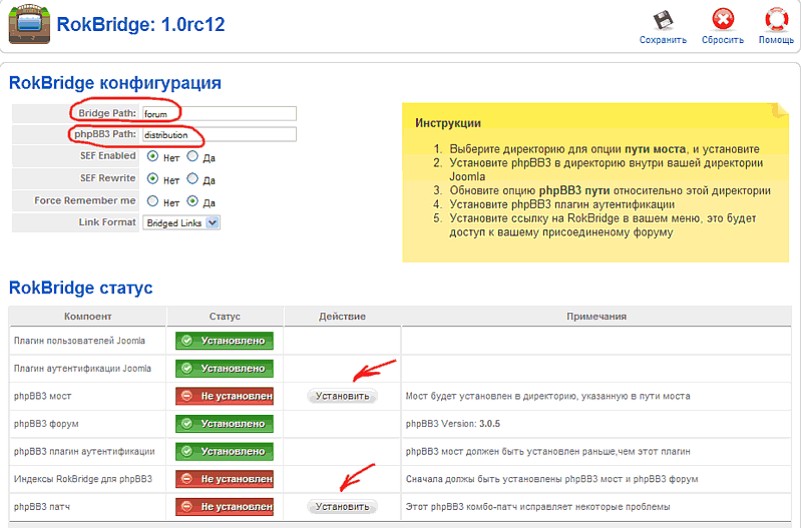
Task: Click the Действие column header
Action: (342, 316)
